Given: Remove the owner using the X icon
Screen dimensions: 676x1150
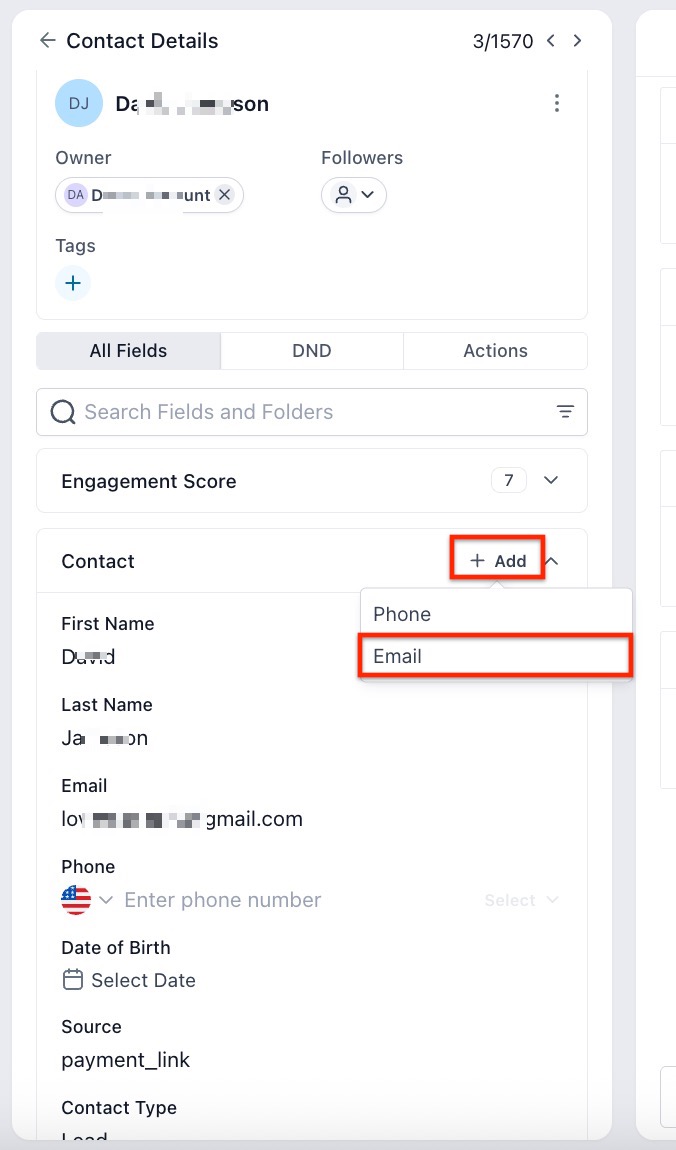Looking at the screenshot, I should click(x=225, y=195).
